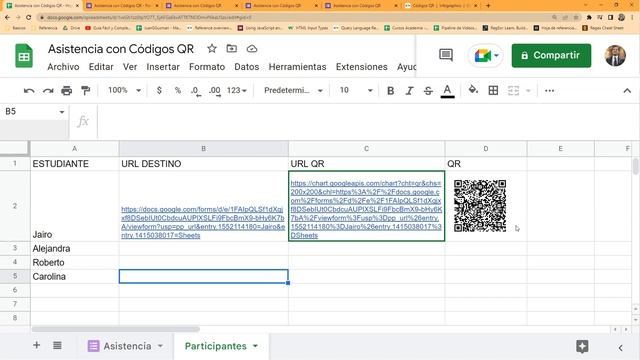The width and height of the screenshot is (640, 360).
Task: Switch to the Participantes sheet tab
Action: (x=216, y=346)
